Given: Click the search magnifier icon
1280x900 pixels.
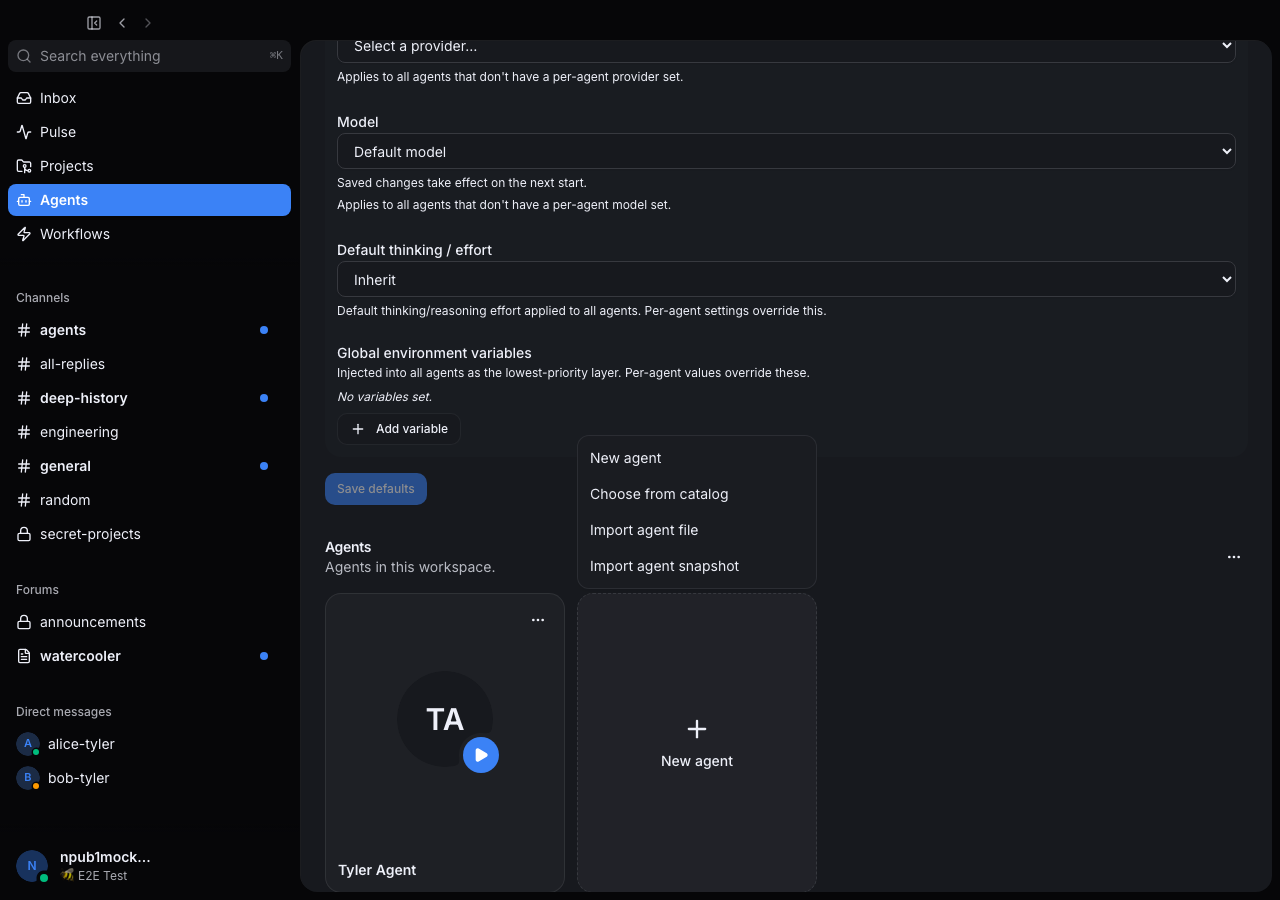Looking at the screenshot, I should 24,56.
